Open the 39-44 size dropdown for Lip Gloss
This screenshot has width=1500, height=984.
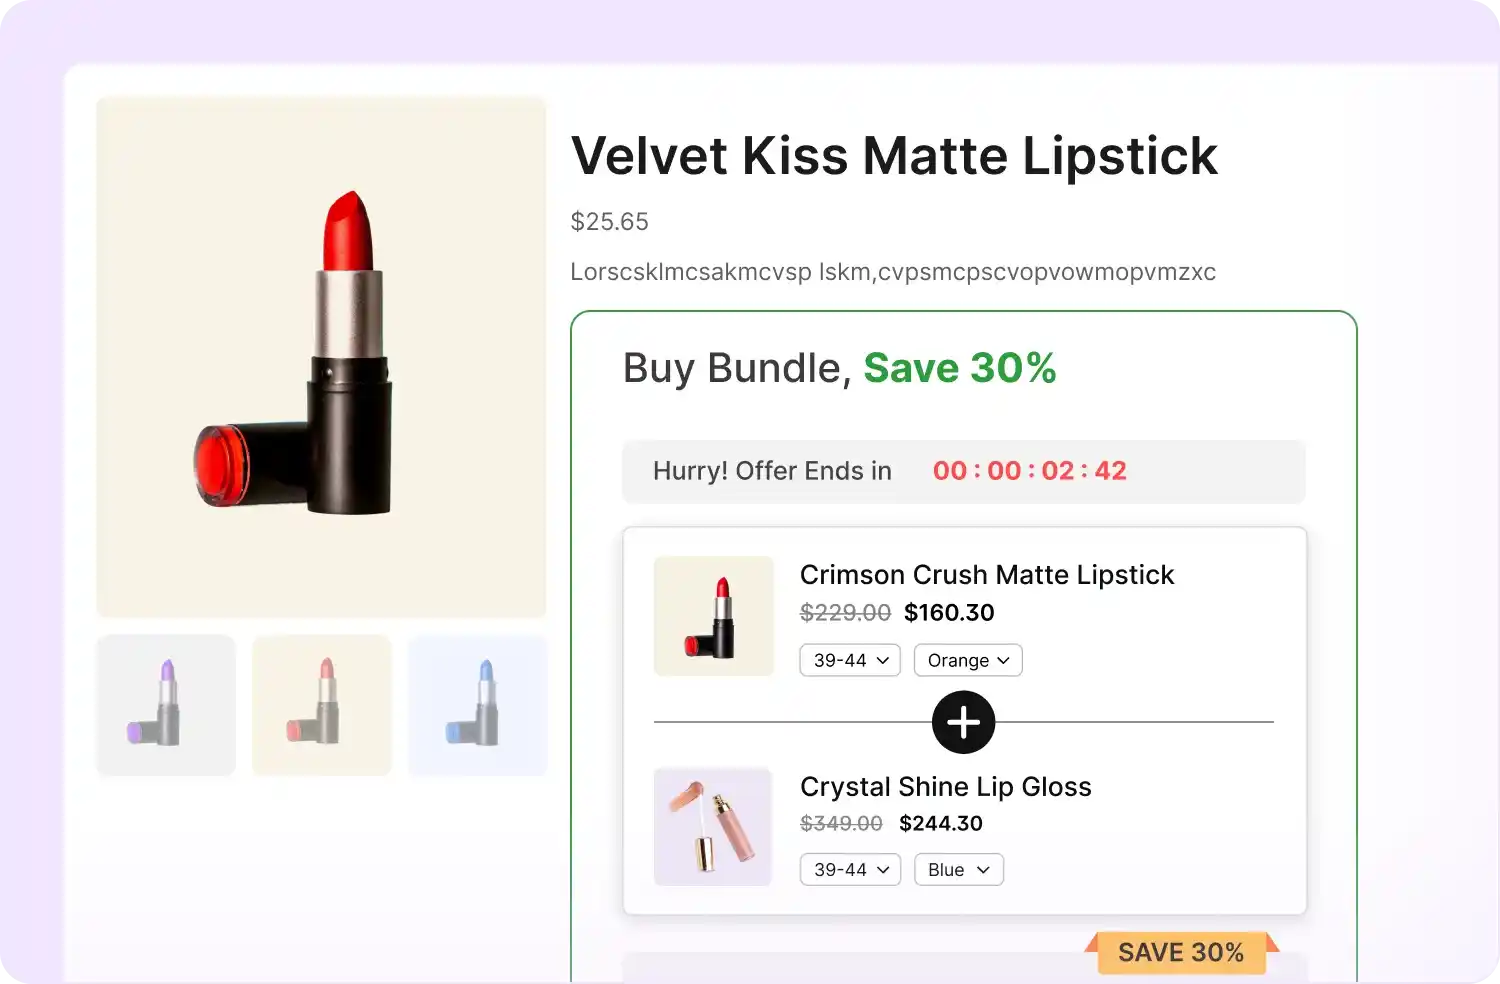tap(850, 870)
